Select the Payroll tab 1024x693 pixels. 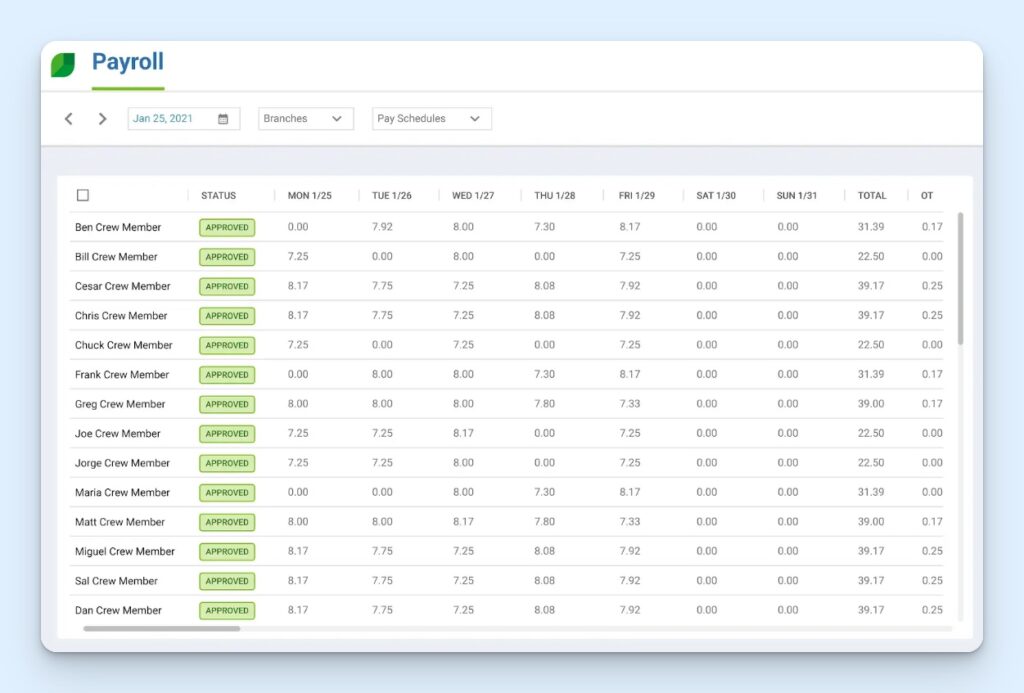tap(128, 62)
